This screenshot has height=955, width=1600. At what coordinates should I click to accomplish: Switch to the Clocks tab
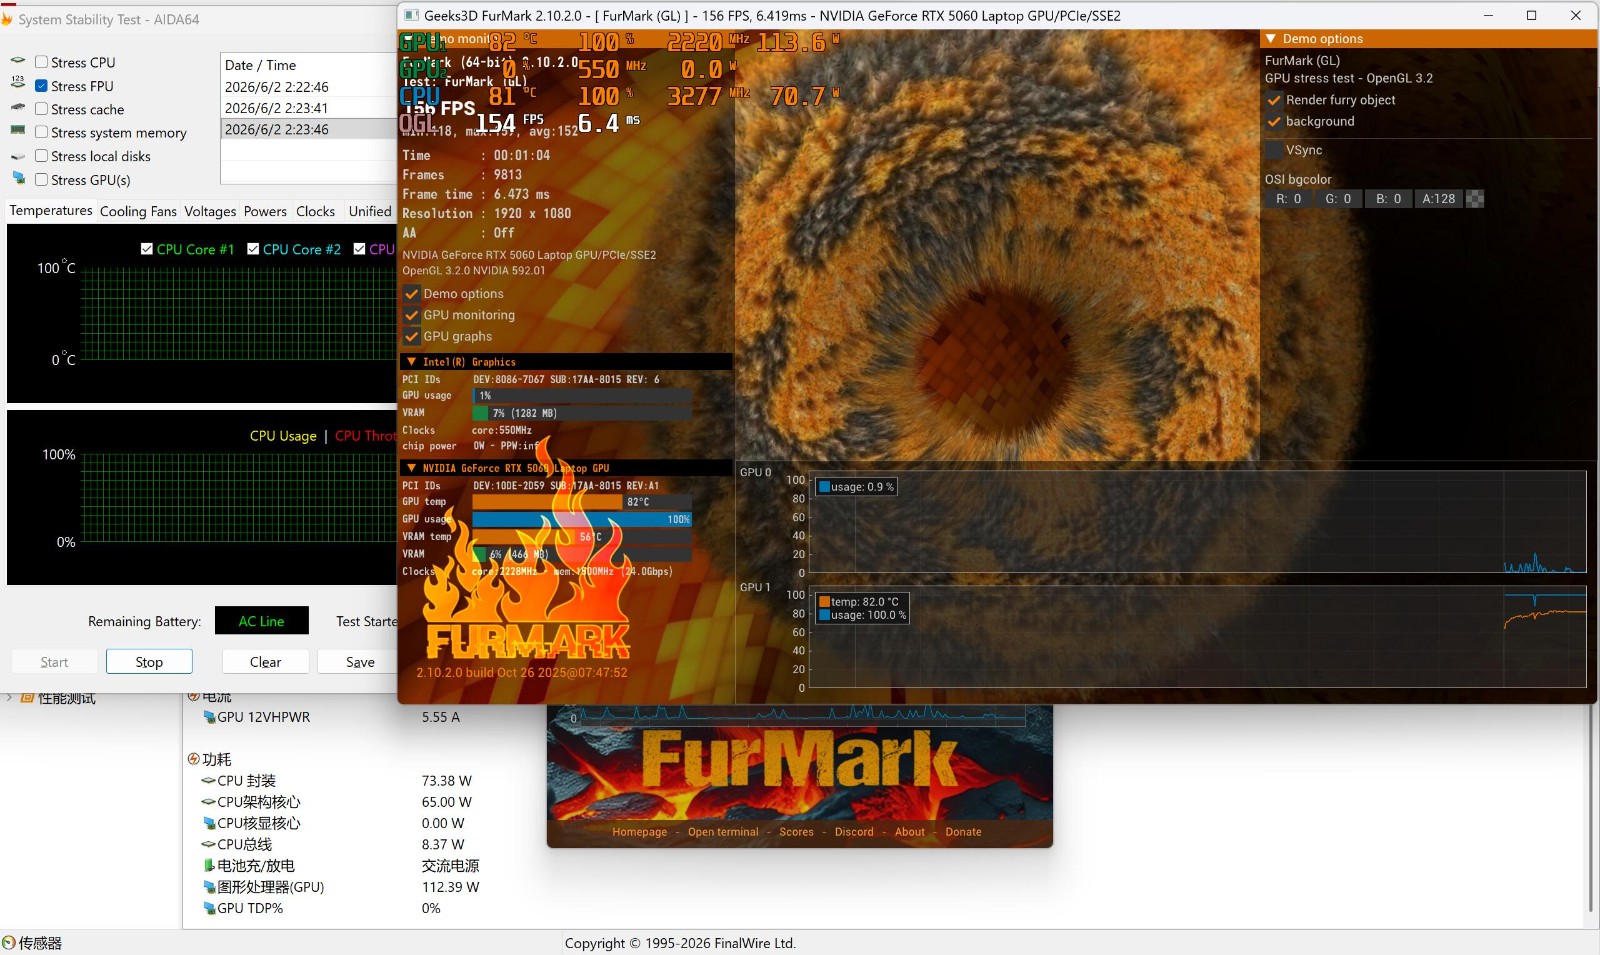[x=316, y=211]
